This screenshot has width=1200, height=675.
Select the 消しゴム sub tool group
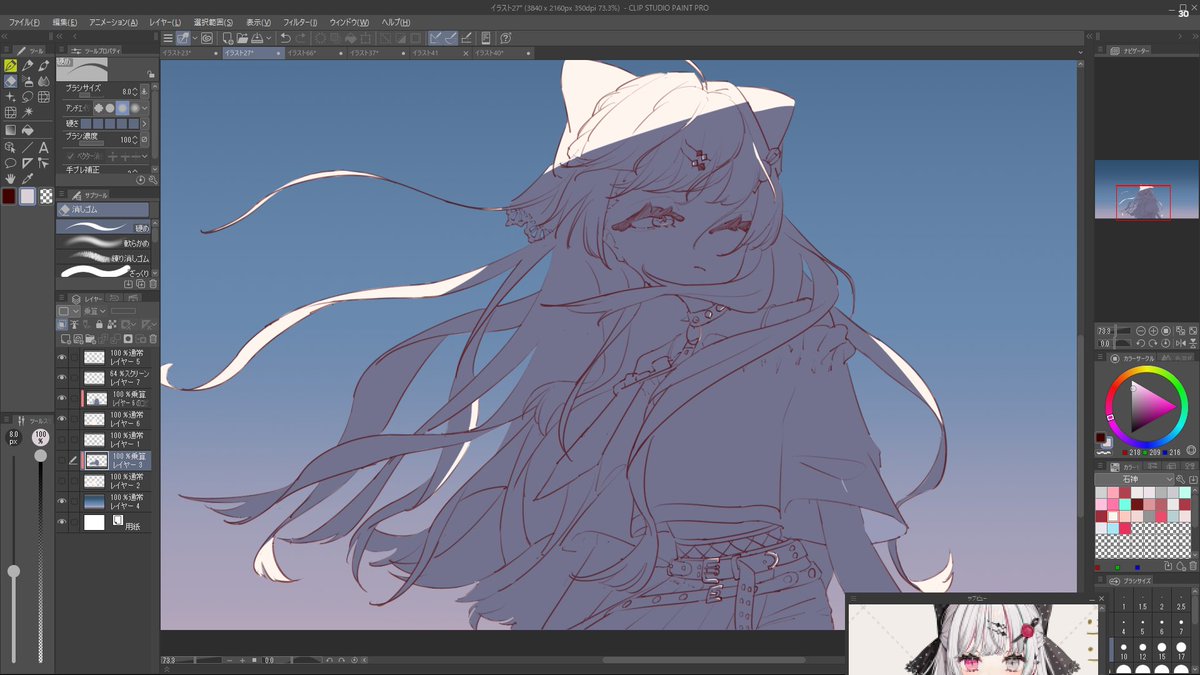click(x=103, y=210)
